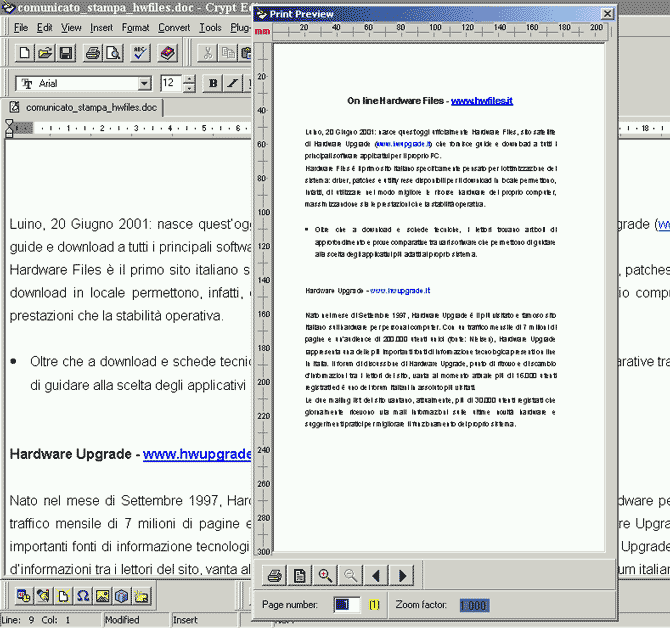The height and width of the screenshot is (628, 670).
Task: Increase font size with up spinner arrow
Action: tap(189, 79)
